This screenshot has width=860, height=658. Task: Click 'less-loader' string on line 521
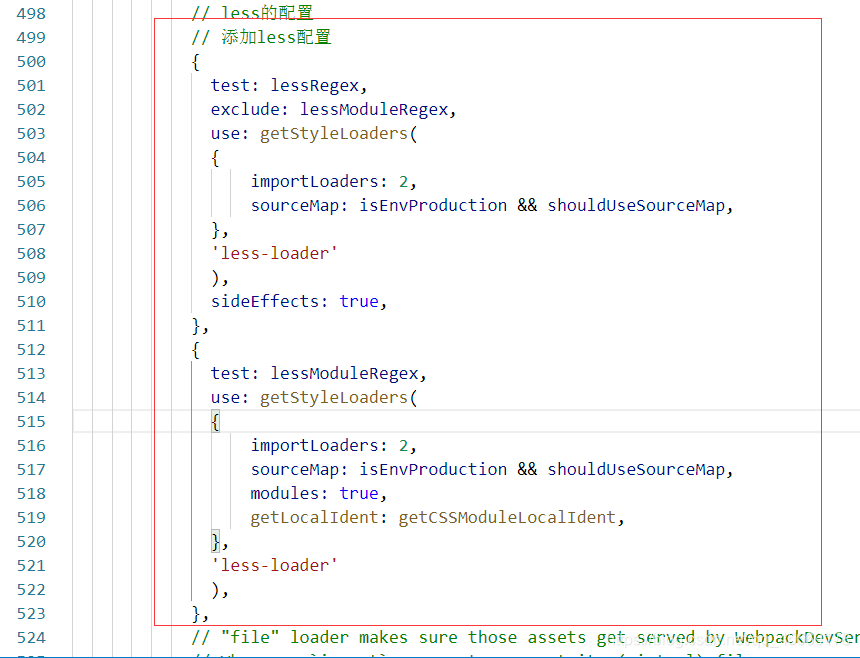(274, 565)
